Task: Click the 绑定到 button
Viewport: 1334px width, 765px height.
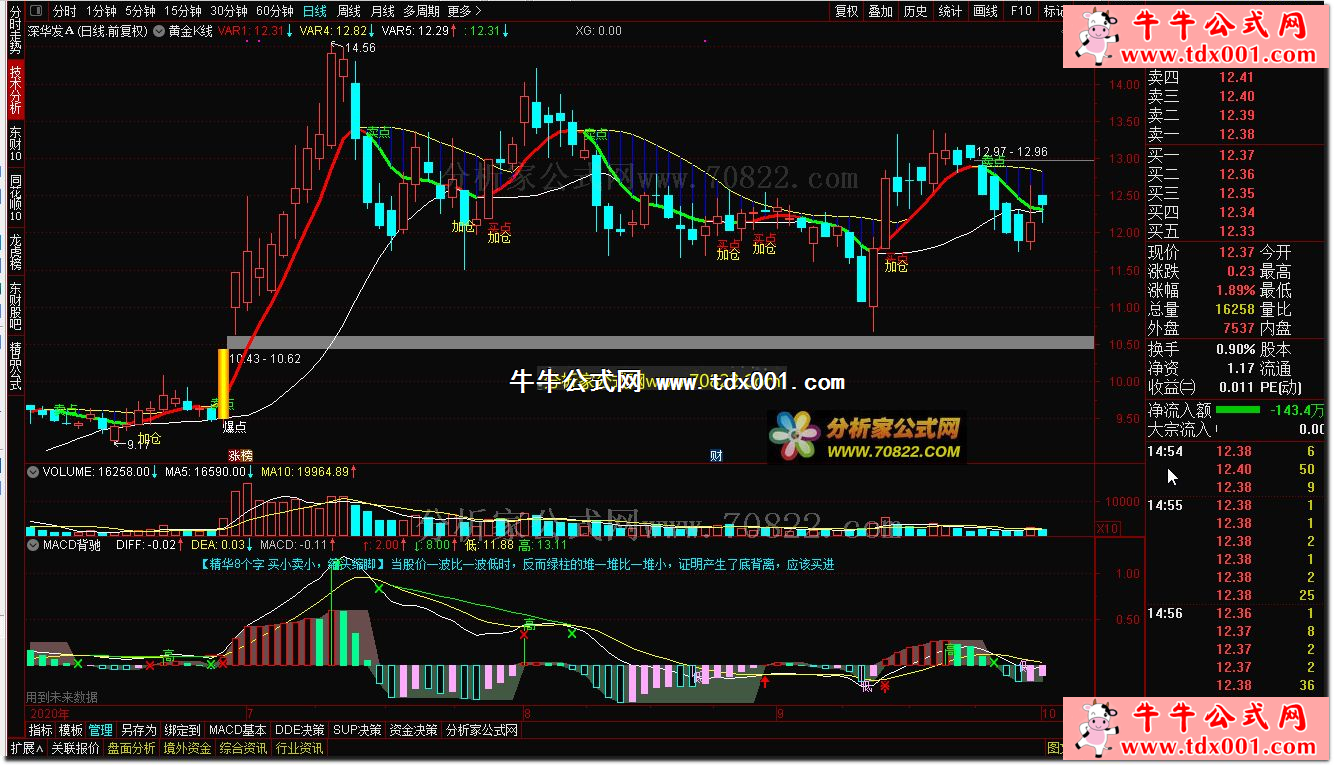Action: [x=182, y=730]
